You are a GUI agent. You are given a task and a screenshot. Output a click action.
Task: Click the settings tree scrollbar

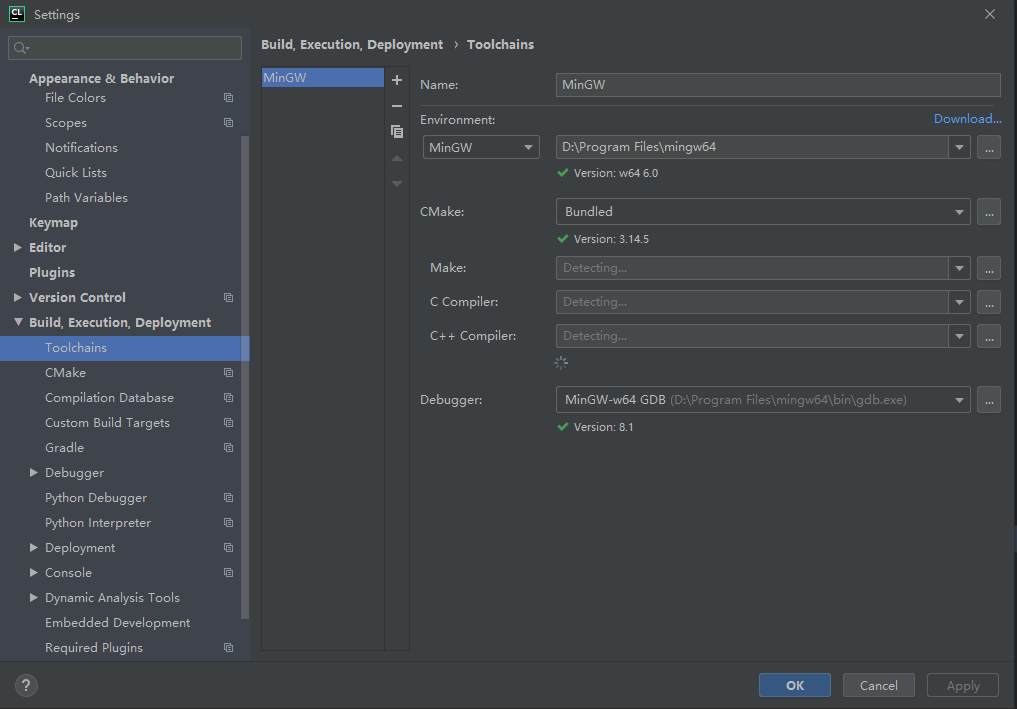pyautogui.click(x=245, y=376)
